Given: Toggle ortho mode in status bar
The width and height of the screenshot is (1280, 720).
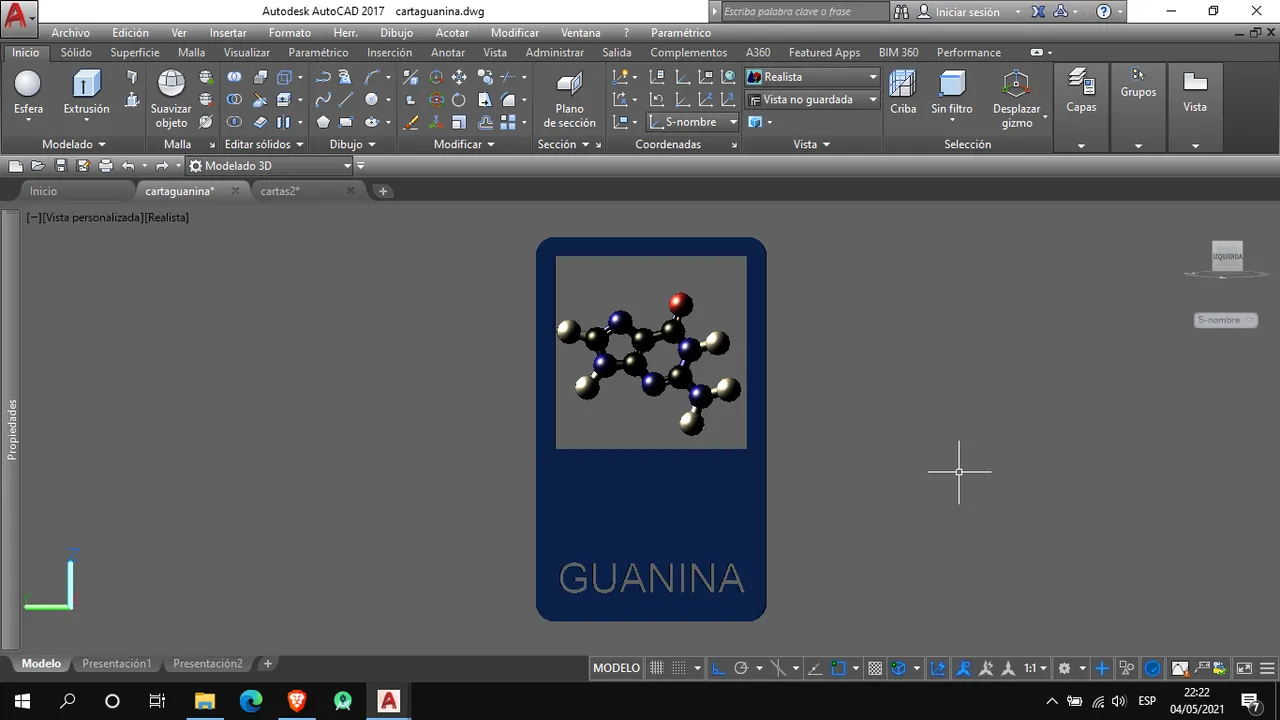Looking at the screenshot, I should 720,668.
